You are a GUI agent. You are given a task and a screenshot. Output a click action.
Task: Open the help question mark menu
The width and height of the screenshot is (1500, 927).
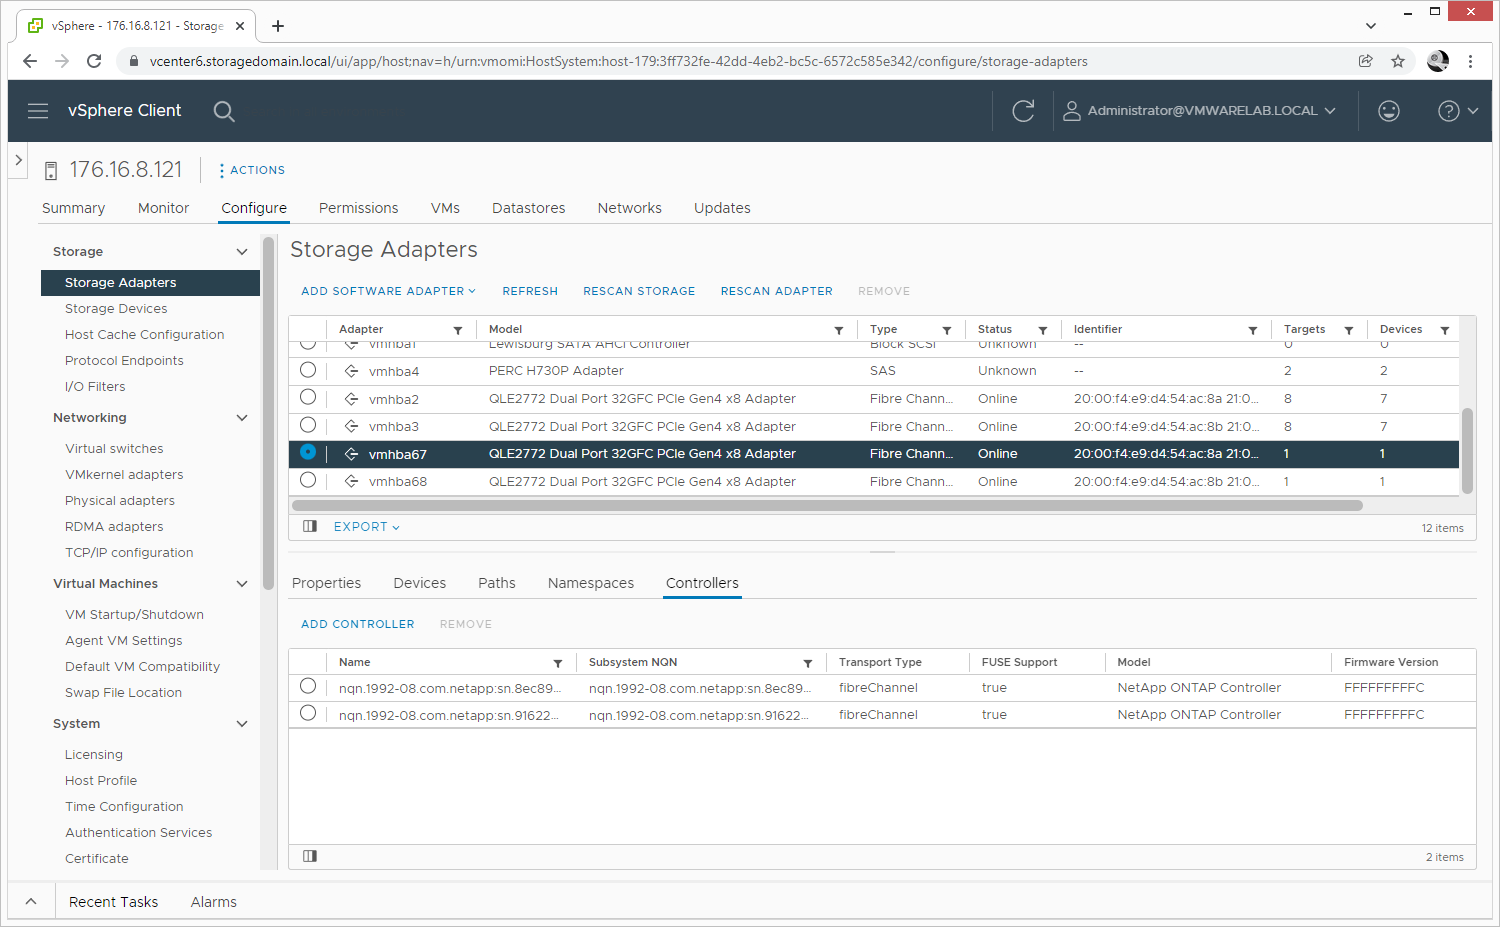click(x=1457, y=111)
